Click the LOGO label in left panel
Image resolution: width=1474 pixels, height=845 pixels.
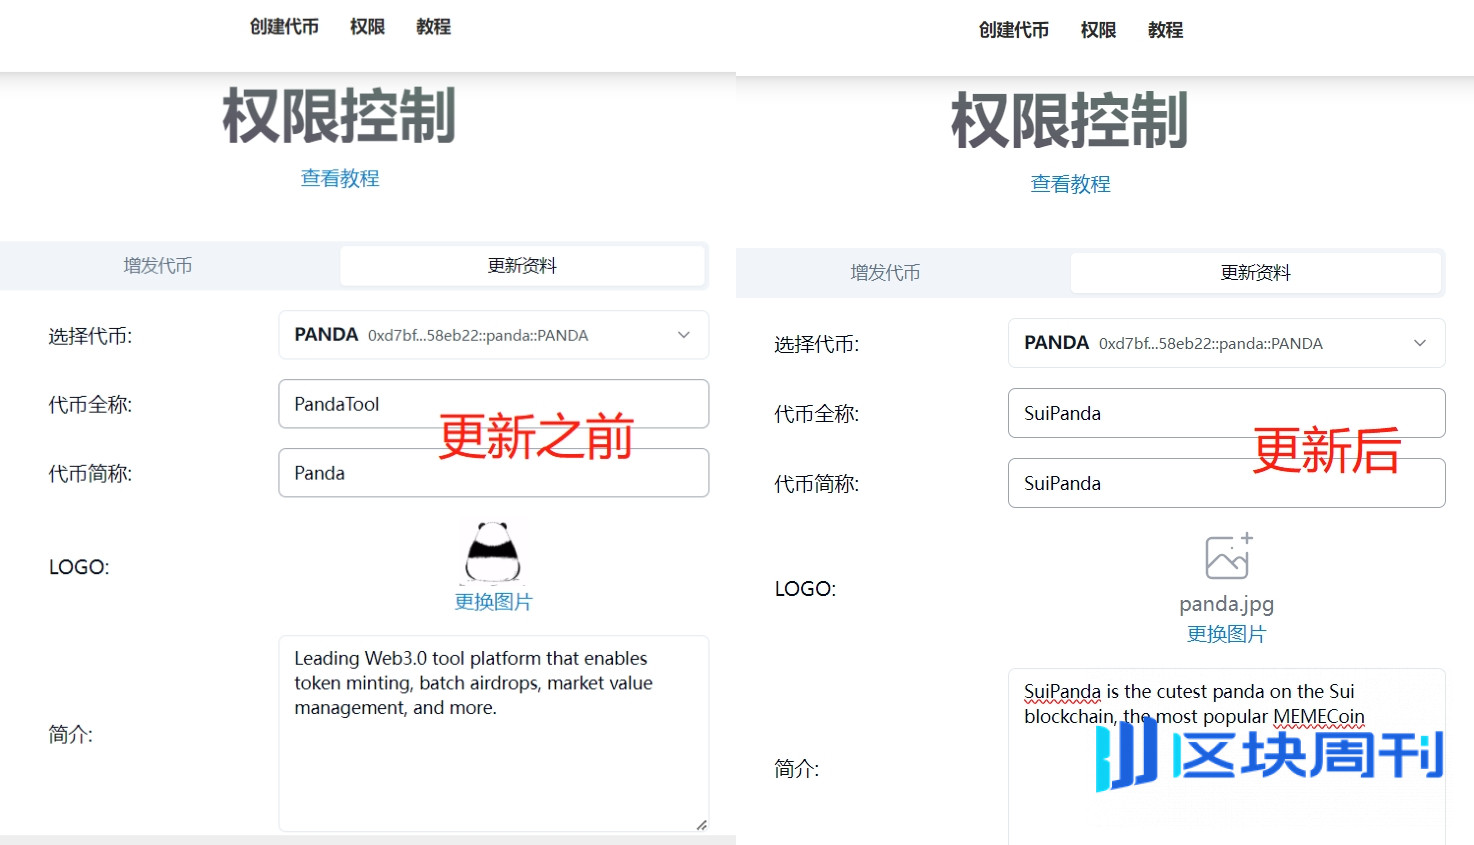click(79, 567)
